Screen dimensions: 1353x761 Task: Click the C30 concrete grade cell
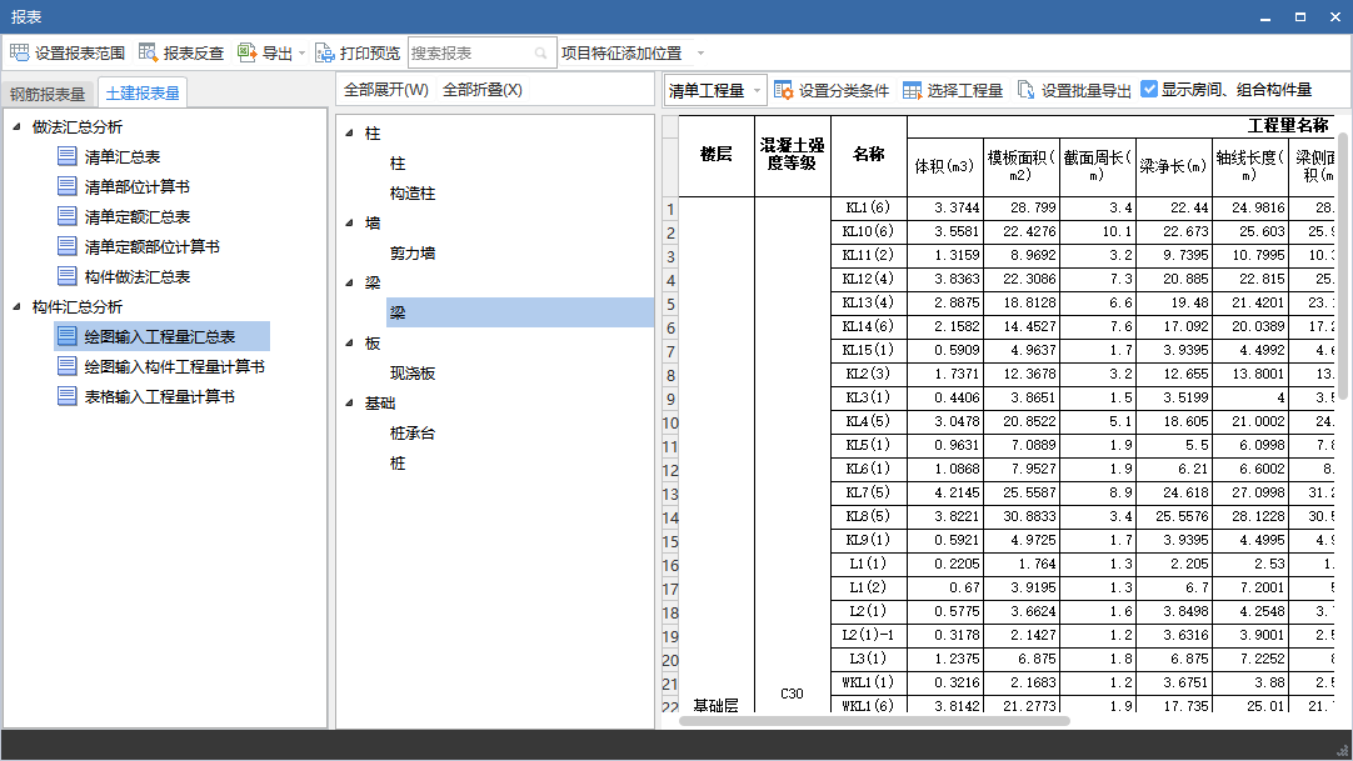tap(792, 455)
